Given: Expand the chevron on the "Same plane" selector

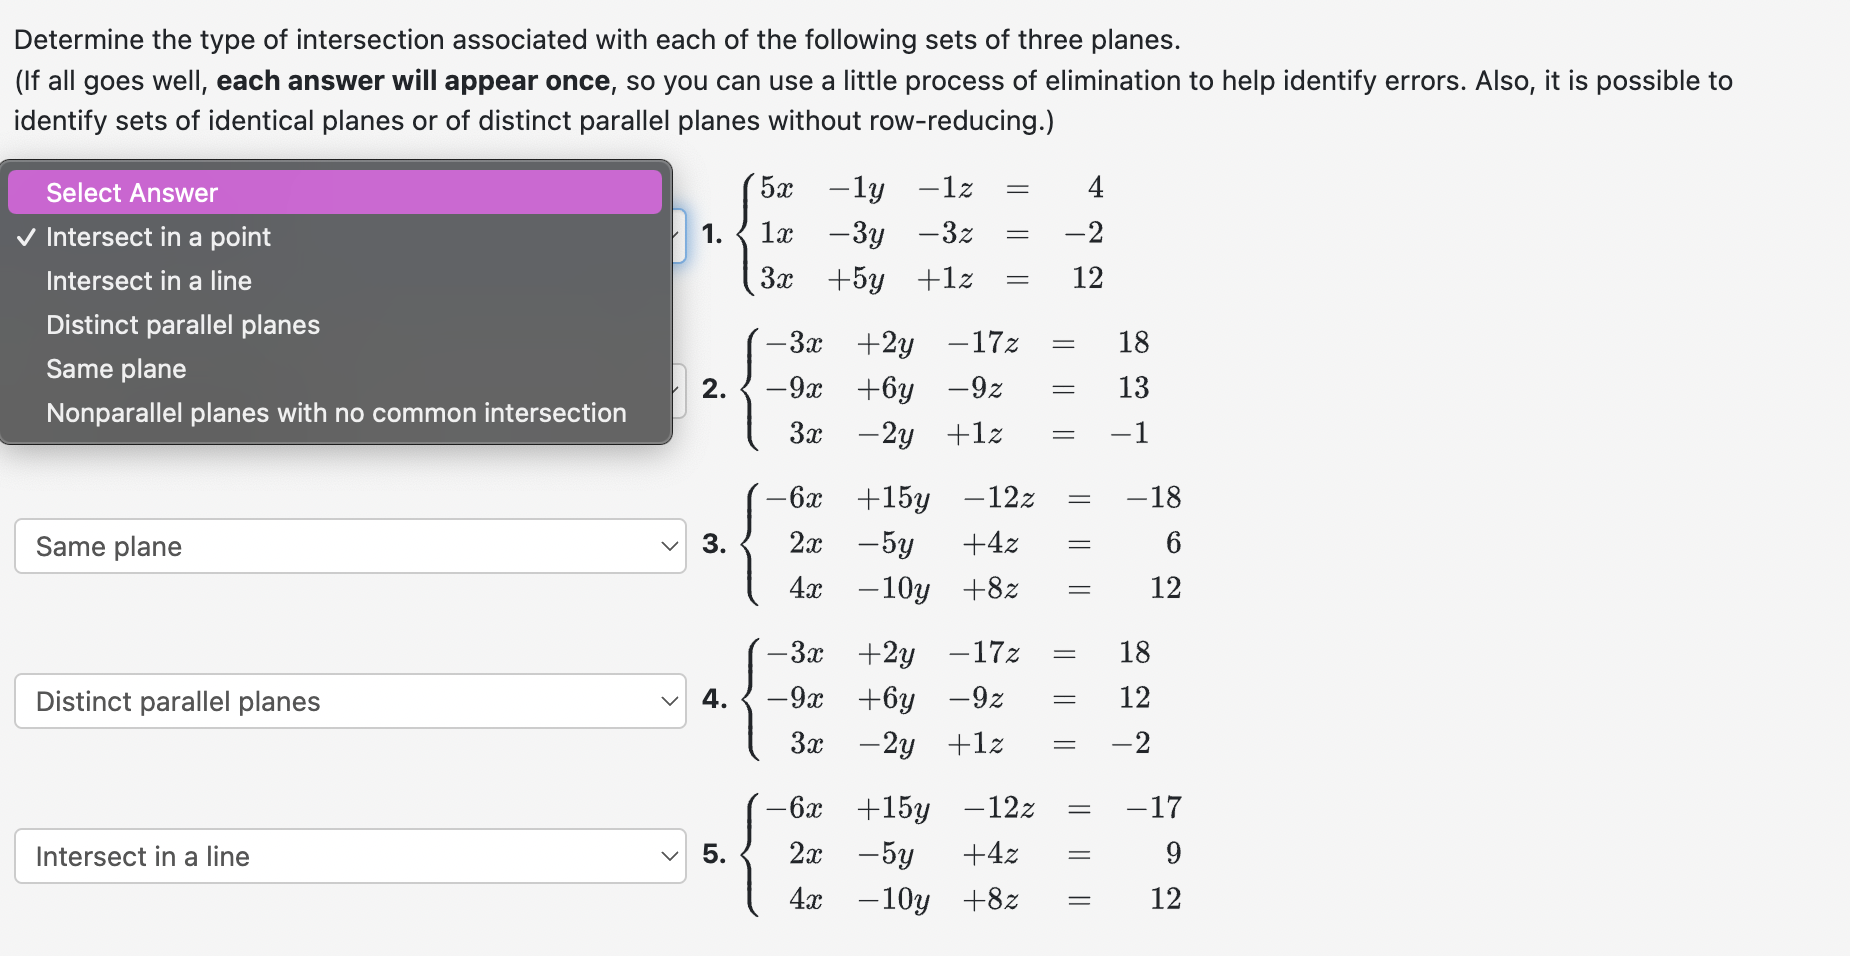Looking at the screenshot, I should [669, 546].
